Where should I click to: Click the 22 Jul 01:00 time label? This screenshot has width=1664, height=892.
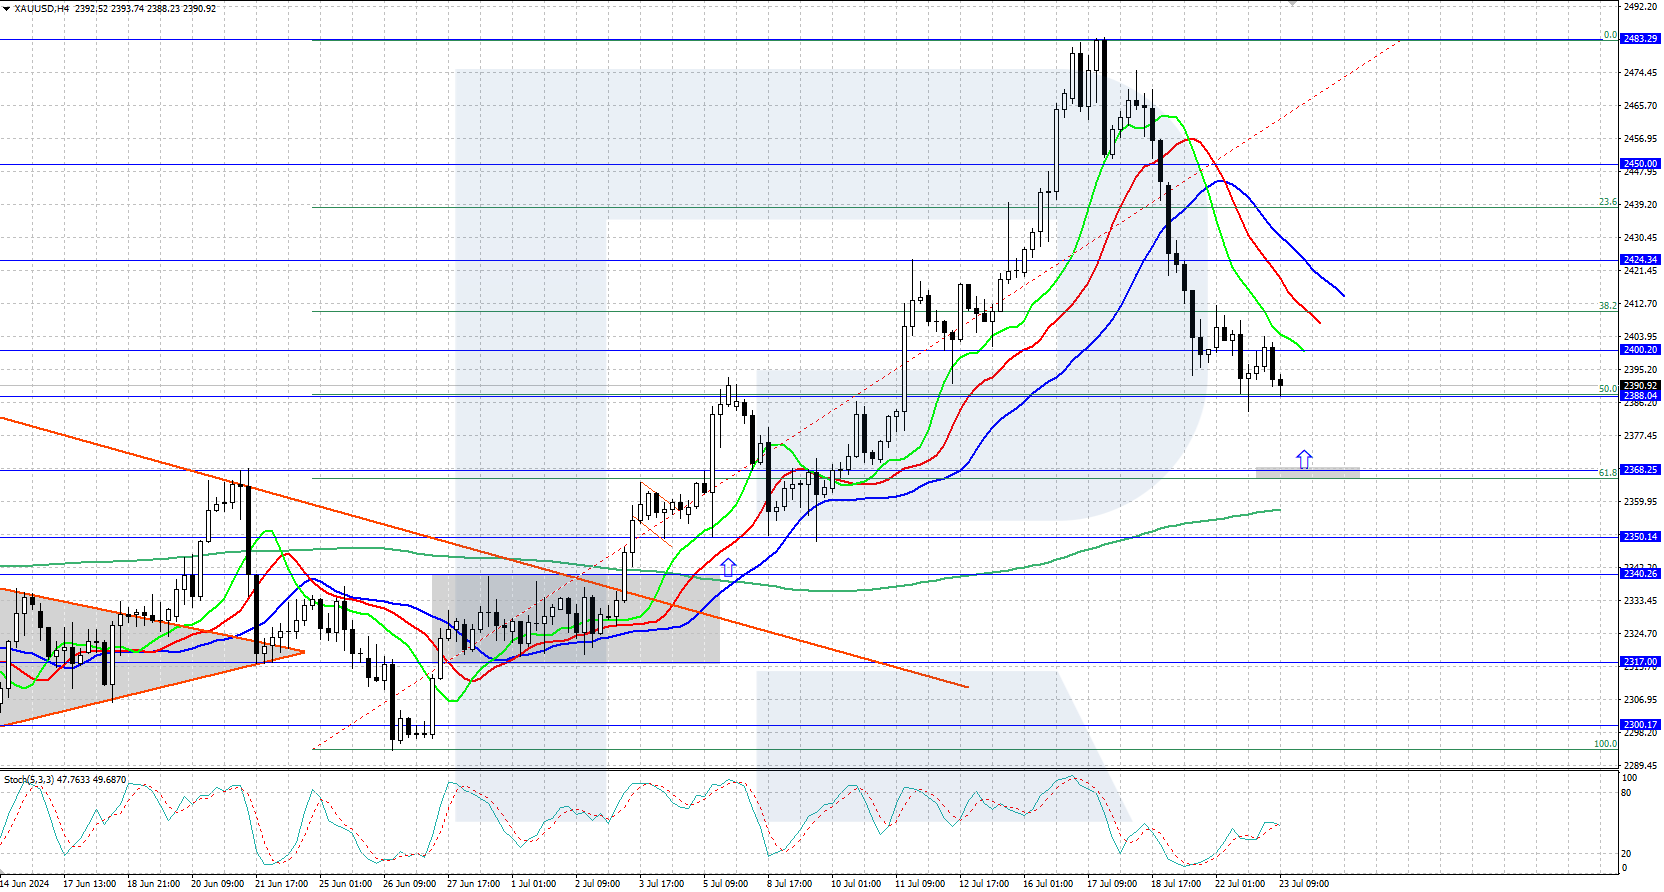click(x=1240, y=884)
